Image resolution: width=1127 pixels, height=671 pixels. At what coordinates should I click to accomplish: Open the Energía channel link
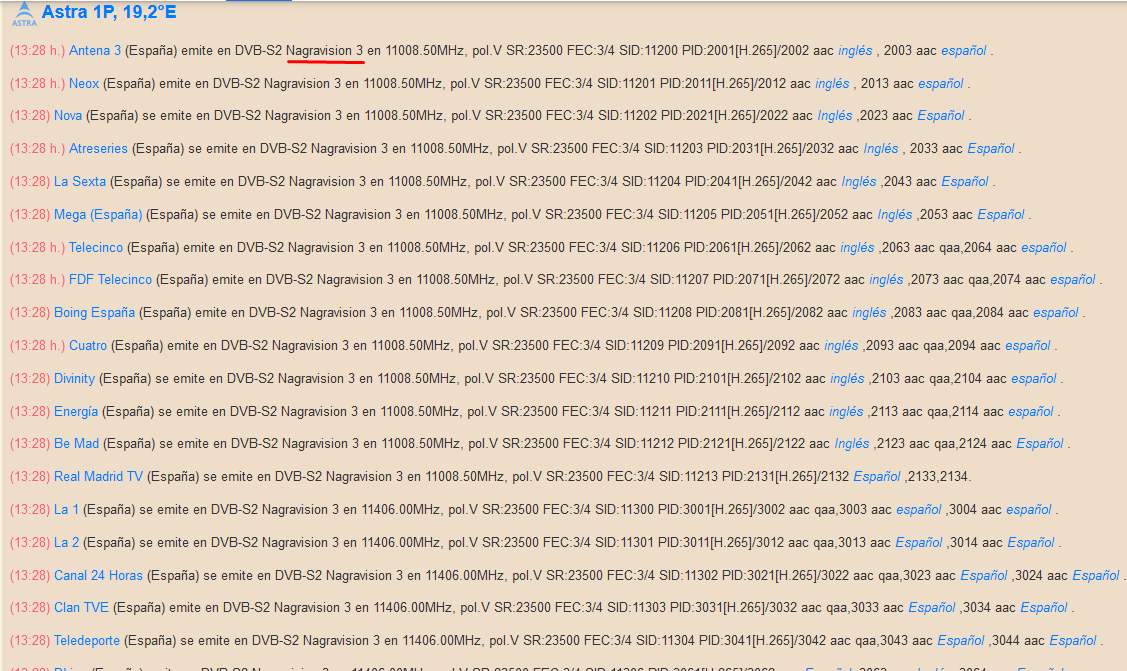point(75,412)
